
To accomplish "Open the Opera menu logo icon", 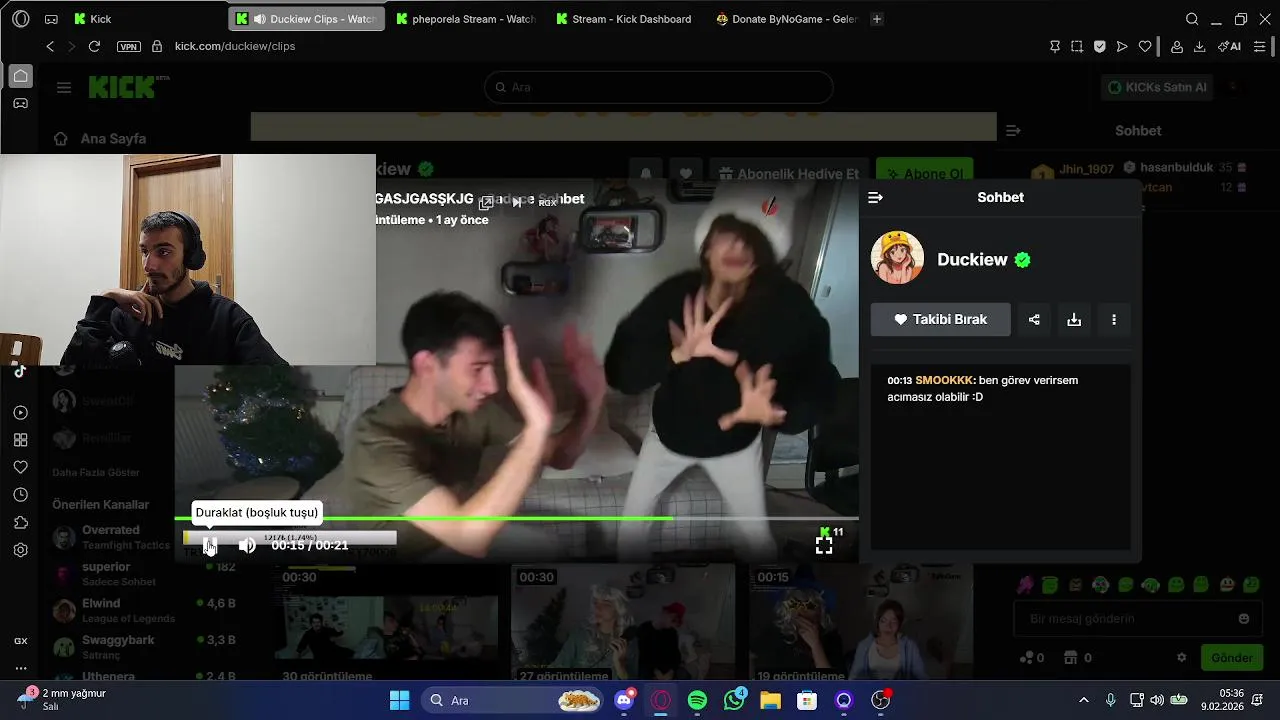I will click(21, 19).
